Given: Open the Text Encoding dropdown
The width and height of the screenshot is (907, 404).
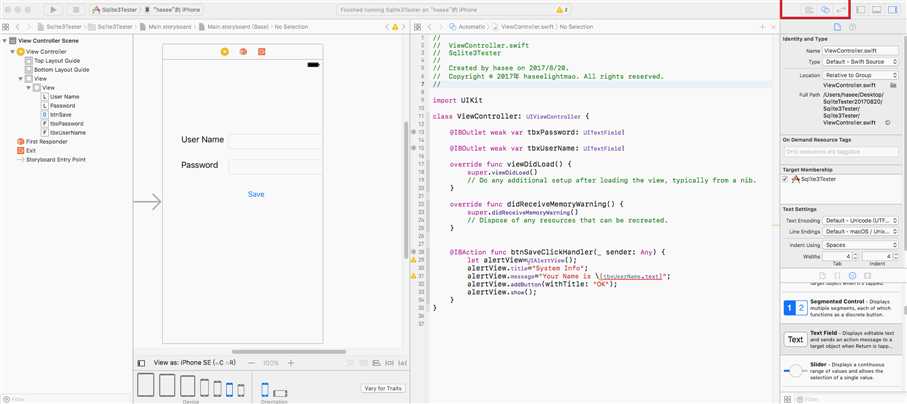Looking at the screenshot, I should [860, 221].
